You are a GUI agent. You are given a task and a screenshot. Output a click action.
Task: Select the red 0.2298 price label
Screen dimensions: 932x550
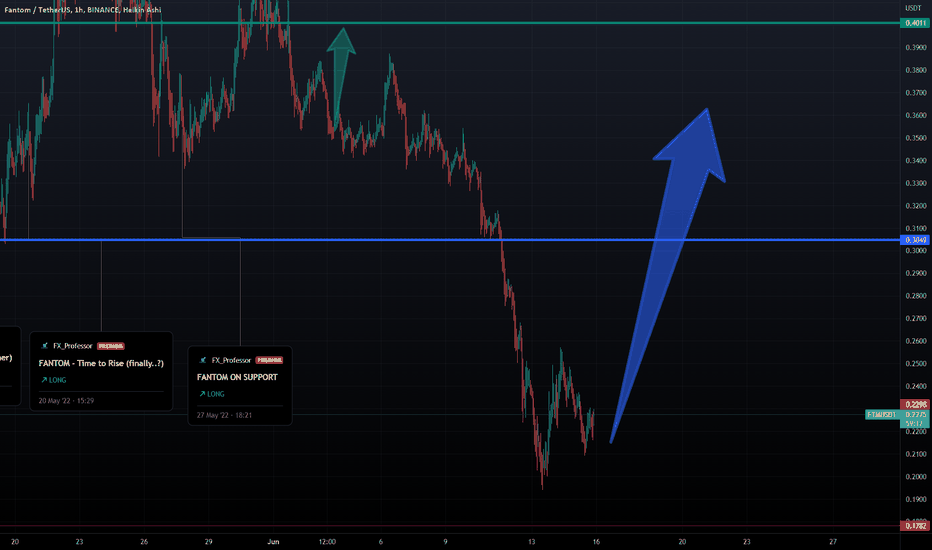[915, 404]
